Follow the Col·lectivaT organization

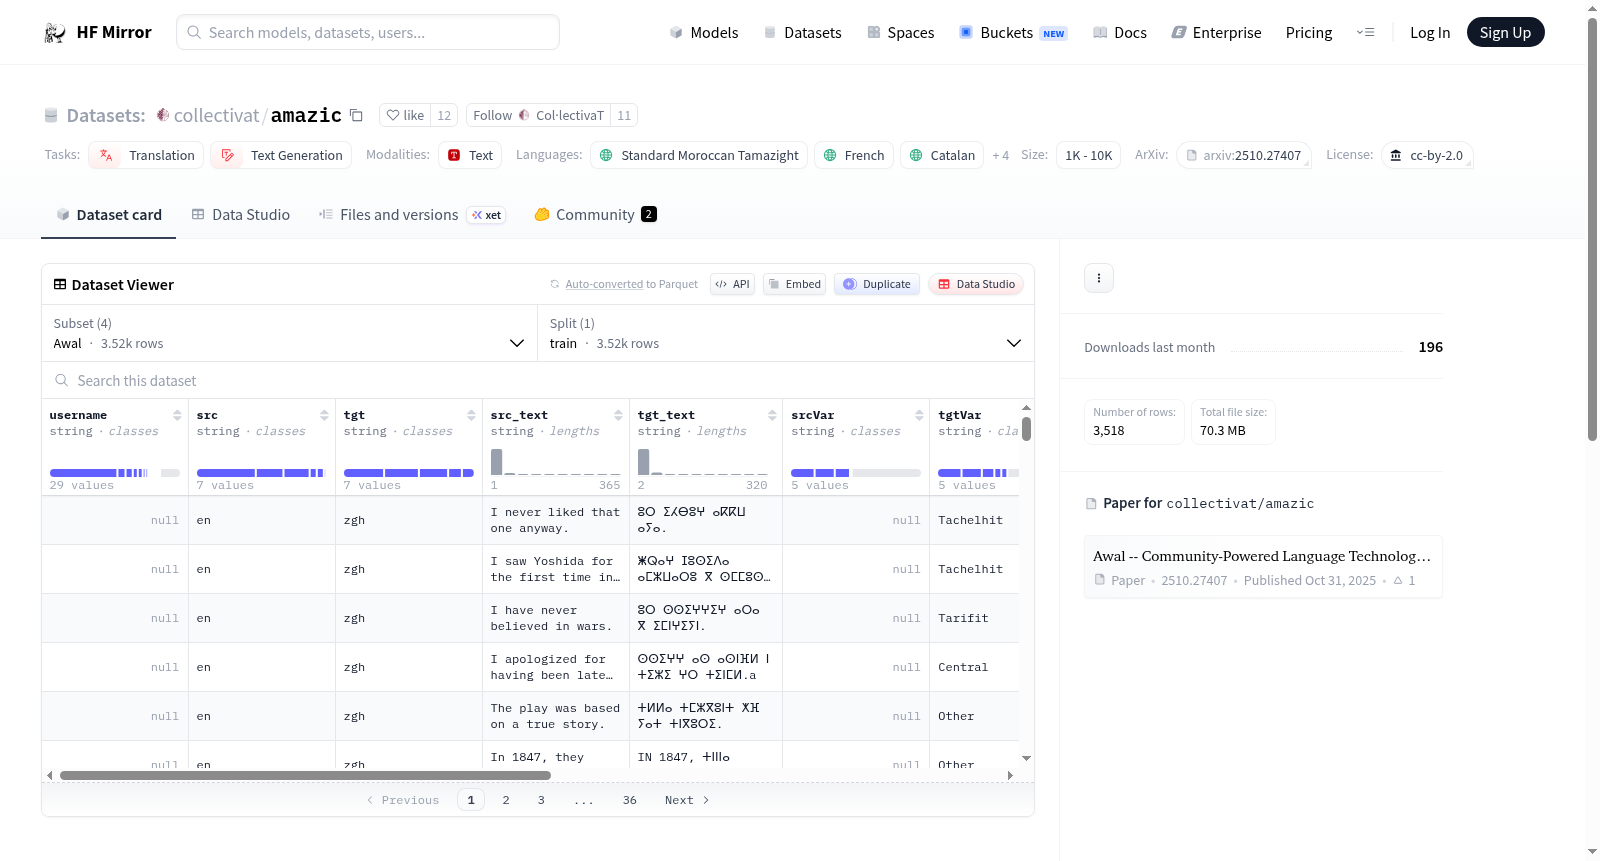click(539, 115)
